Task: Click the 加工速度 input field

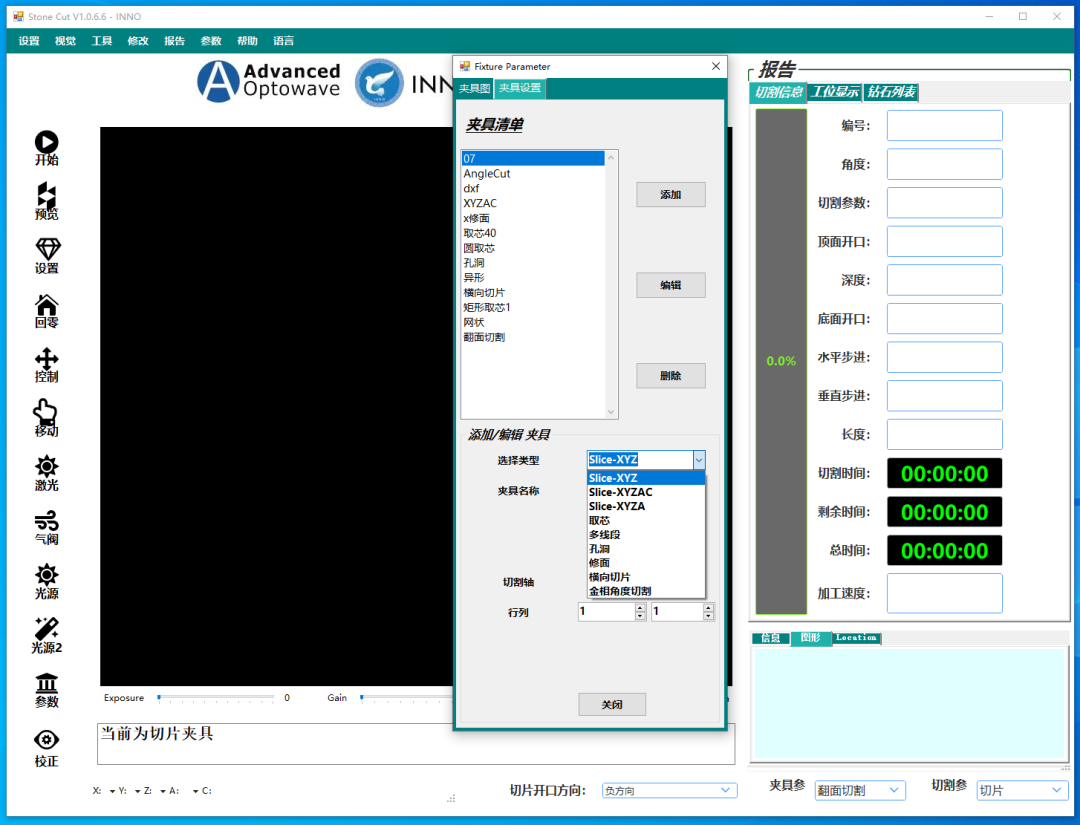Action: pyautogui.click(x=944, y=593)
